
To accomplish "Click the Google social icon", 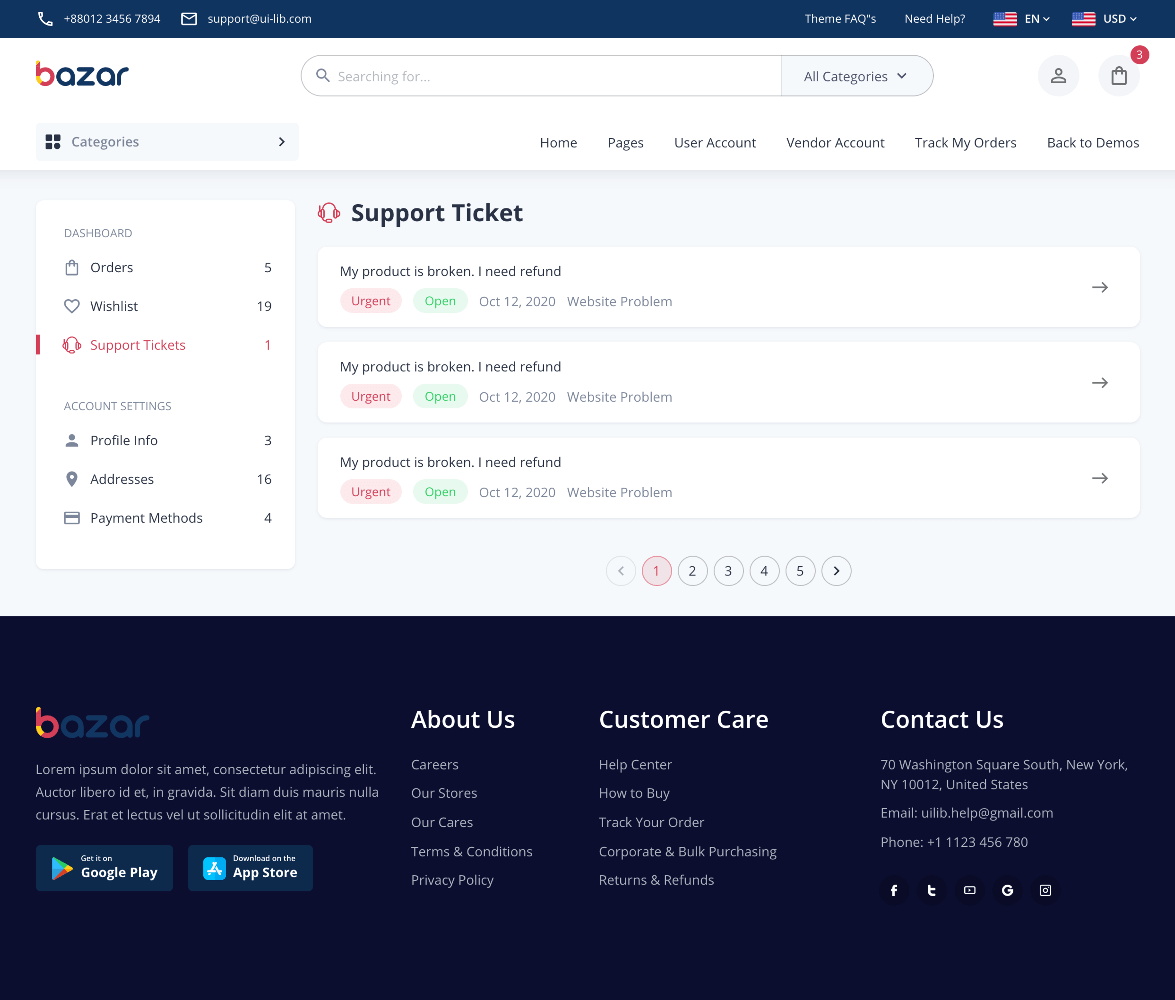I will pos(1007,890).
